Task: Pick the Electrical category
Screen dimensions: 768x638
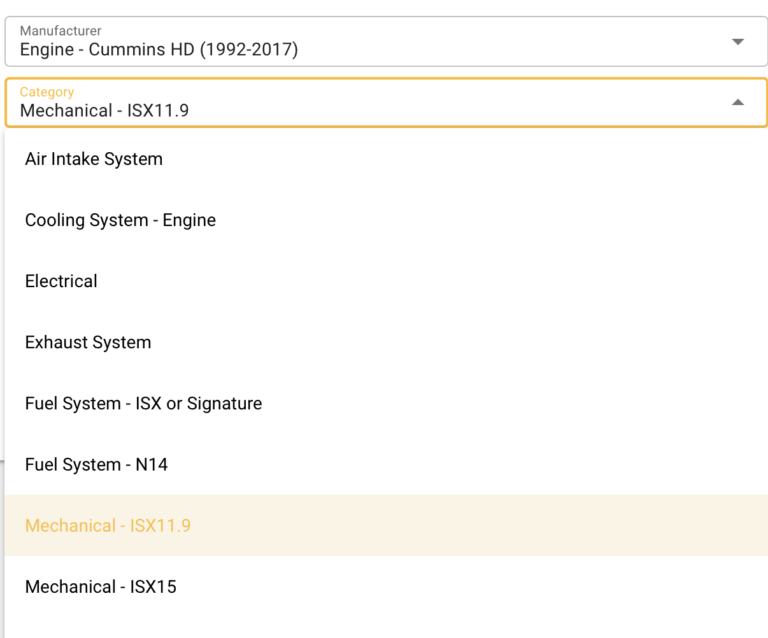Action: coord(61,281)
